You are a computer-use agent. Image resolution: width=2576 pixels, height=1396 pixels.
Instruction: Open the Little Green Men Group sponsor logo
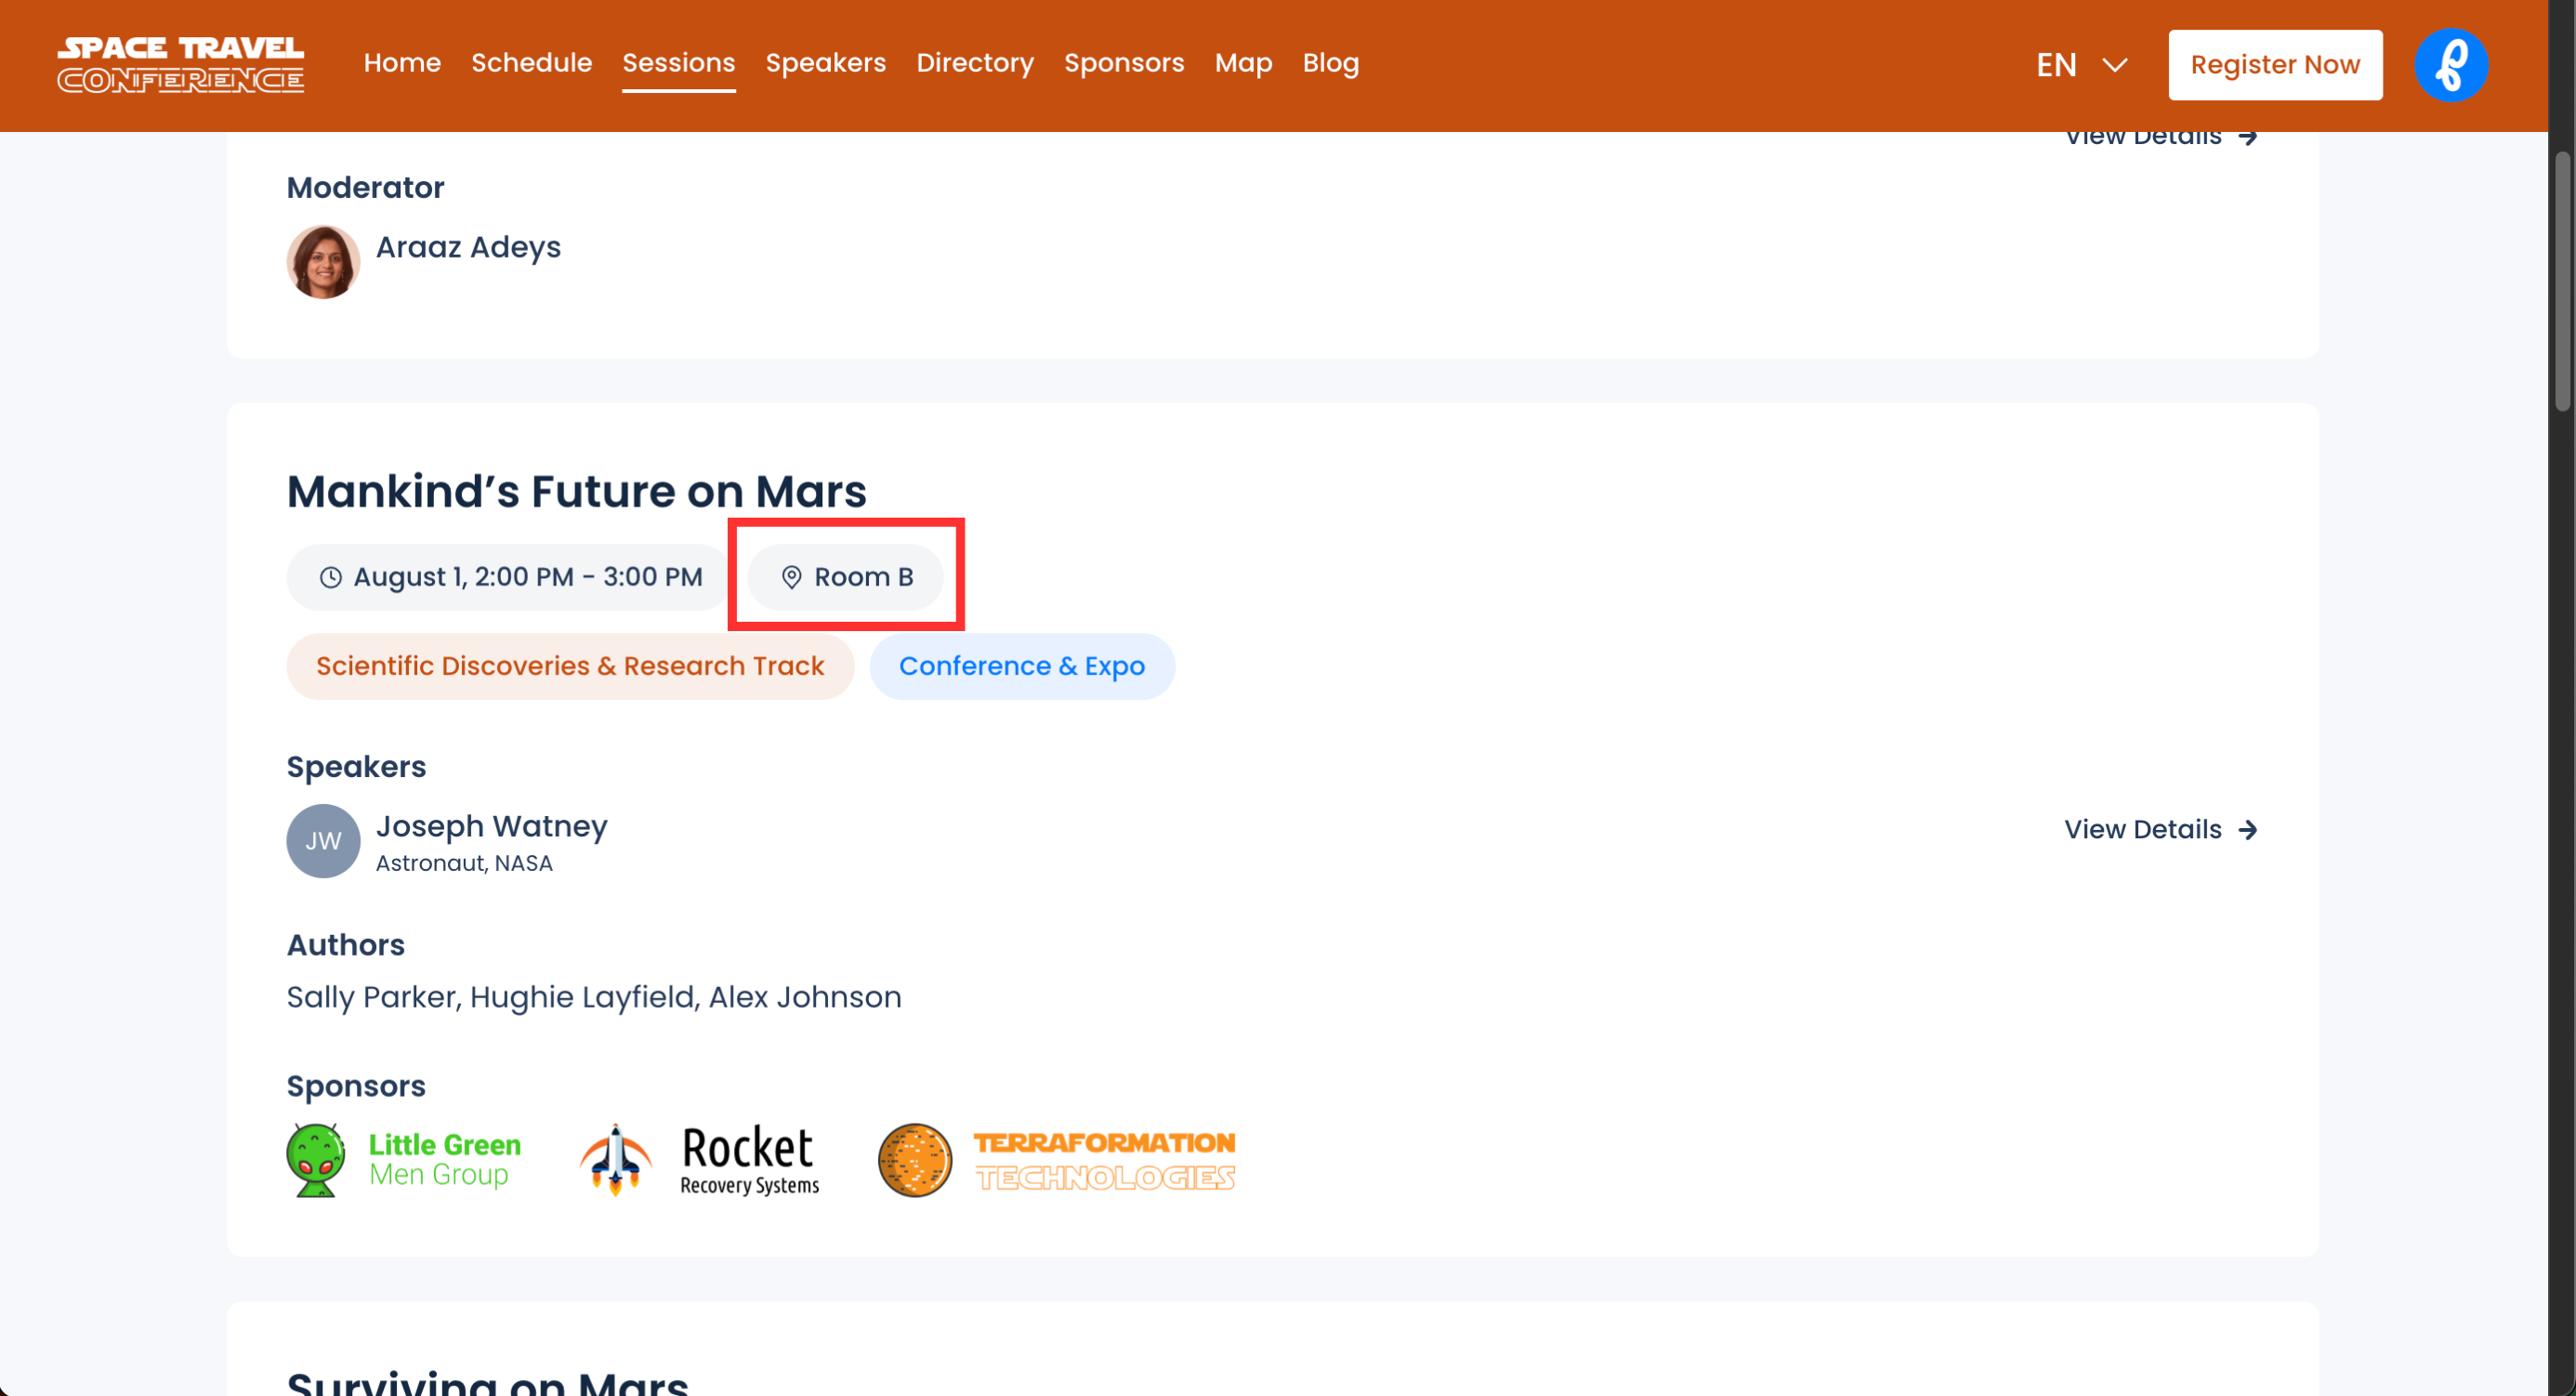(404, 1160)
